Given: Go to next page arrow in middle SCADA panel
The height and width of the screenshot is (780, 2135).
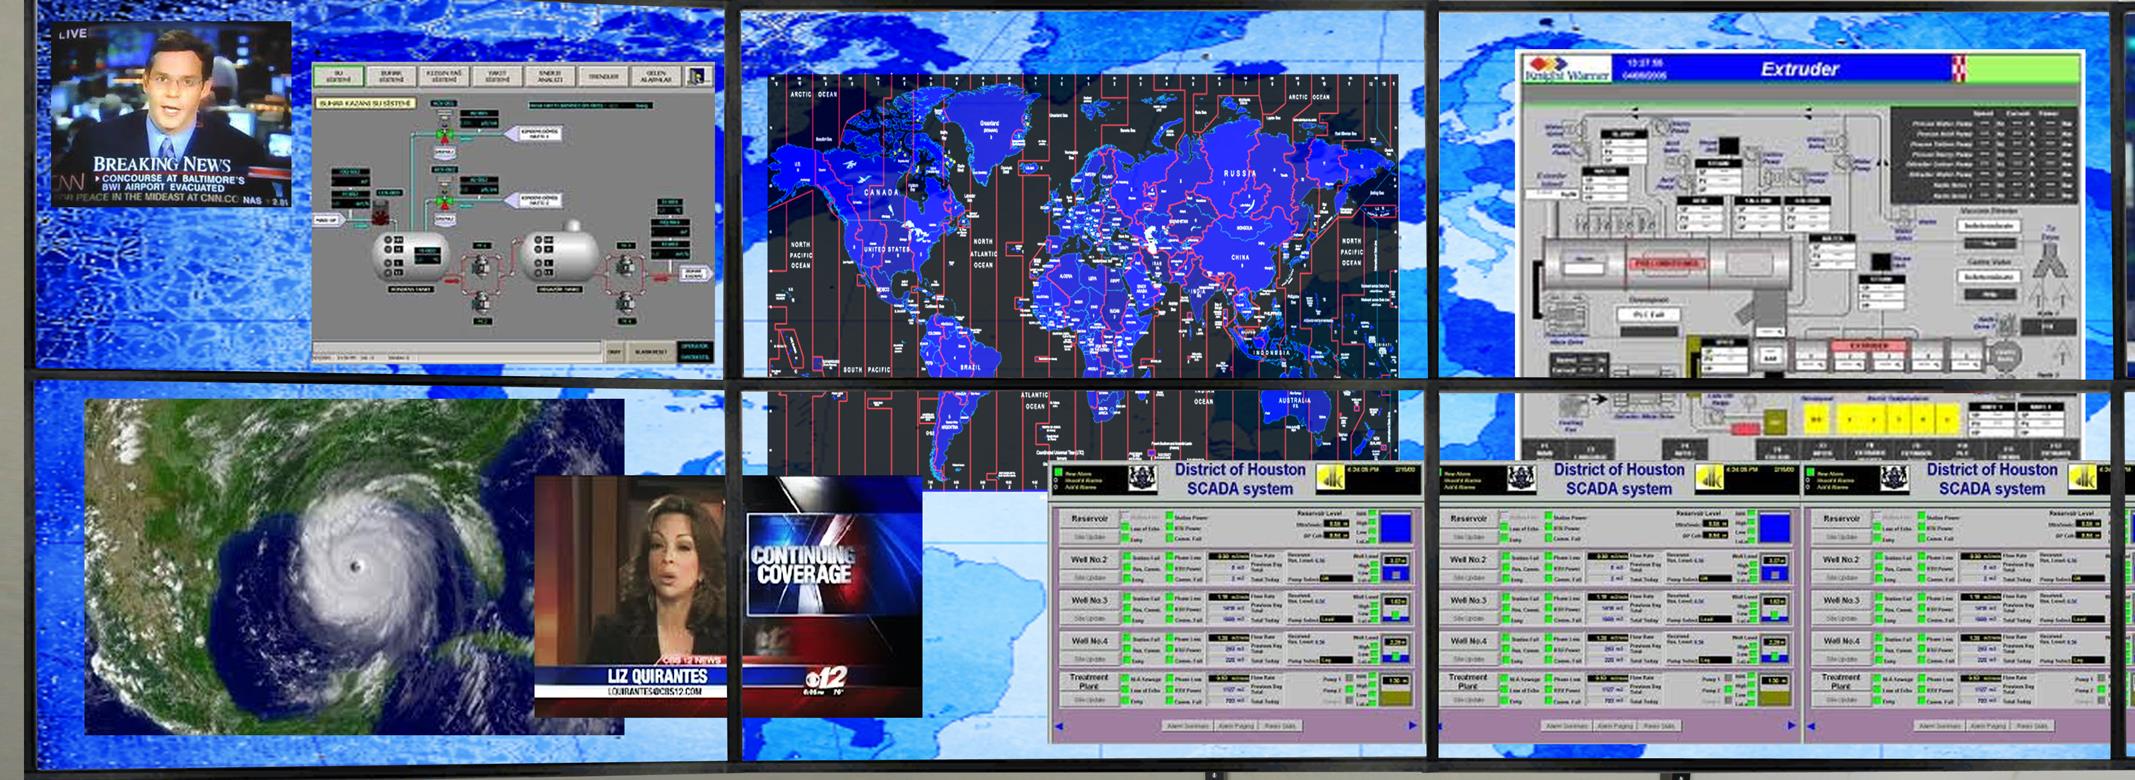Looking at the screenshot, I should [x=1792, y=726].
